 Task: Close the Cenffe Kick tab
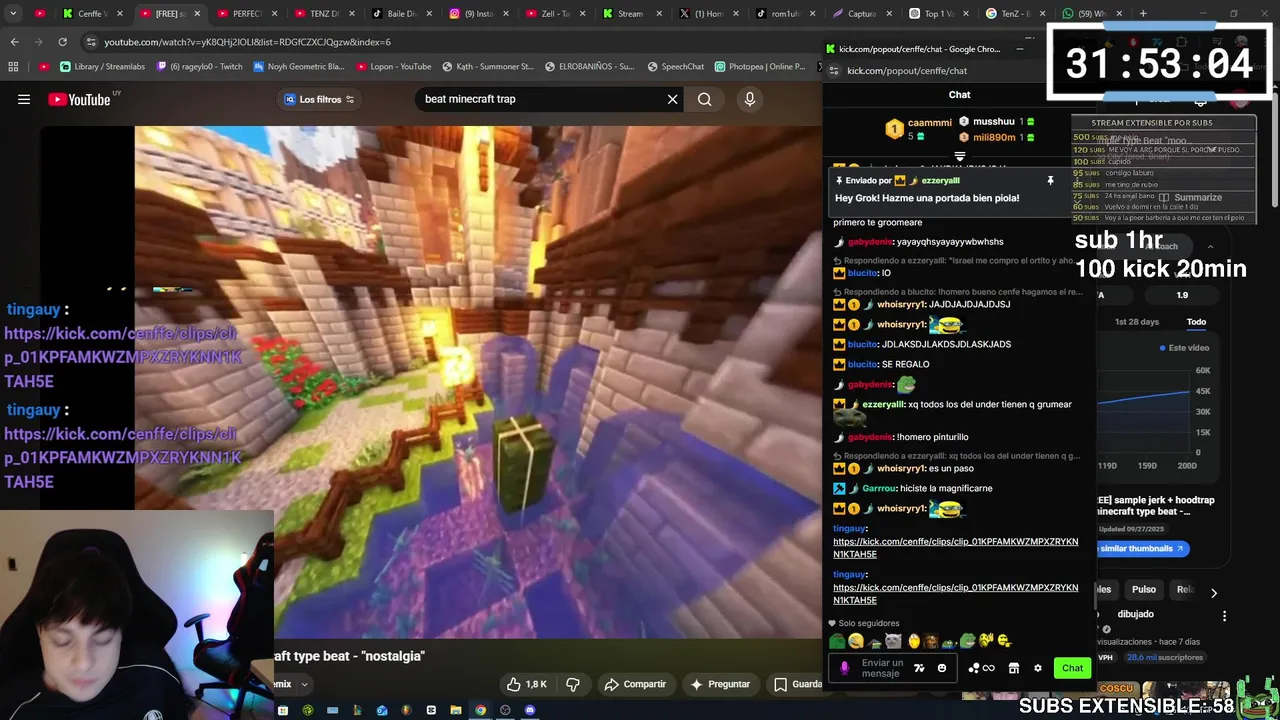point(118,13)
